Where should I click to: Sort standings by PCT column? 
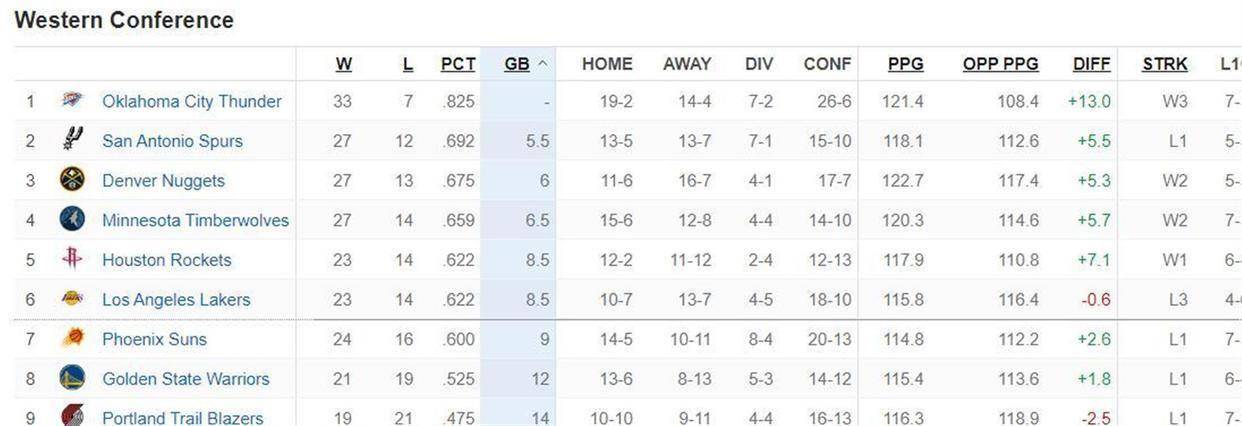[x=458, y=64]
